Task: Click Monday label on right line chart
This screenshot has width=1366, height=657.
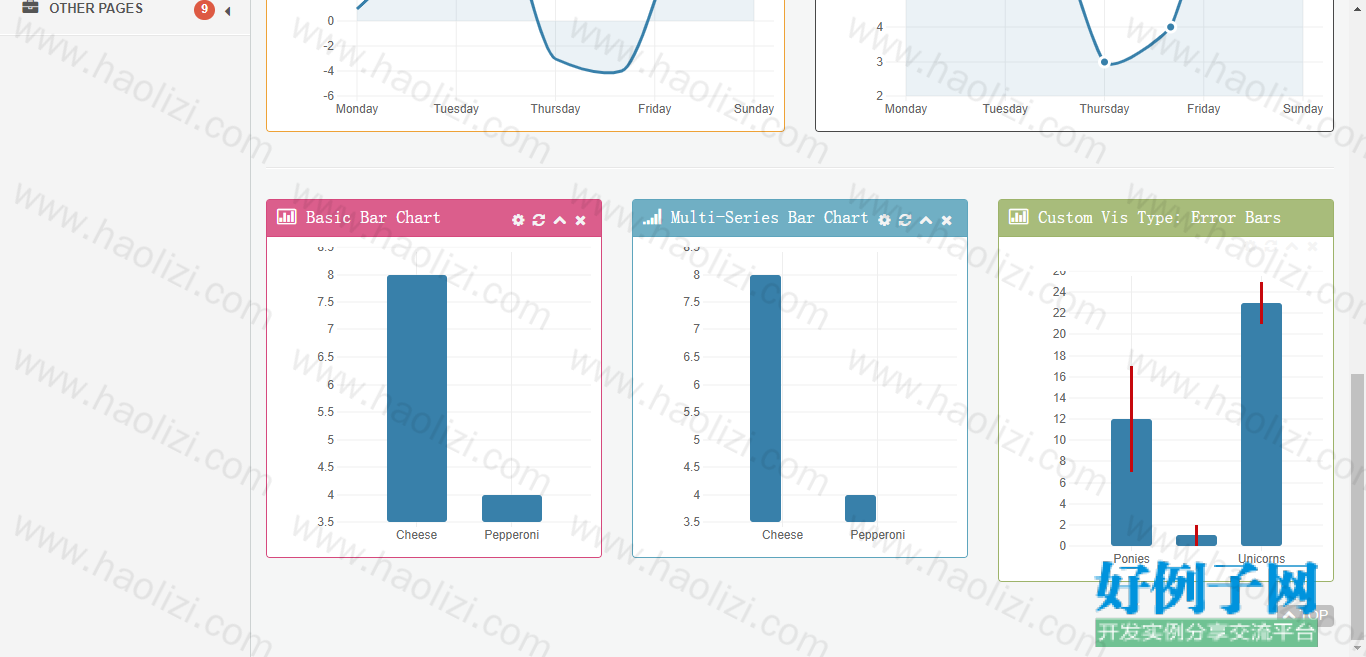Action: coord(906,109)
